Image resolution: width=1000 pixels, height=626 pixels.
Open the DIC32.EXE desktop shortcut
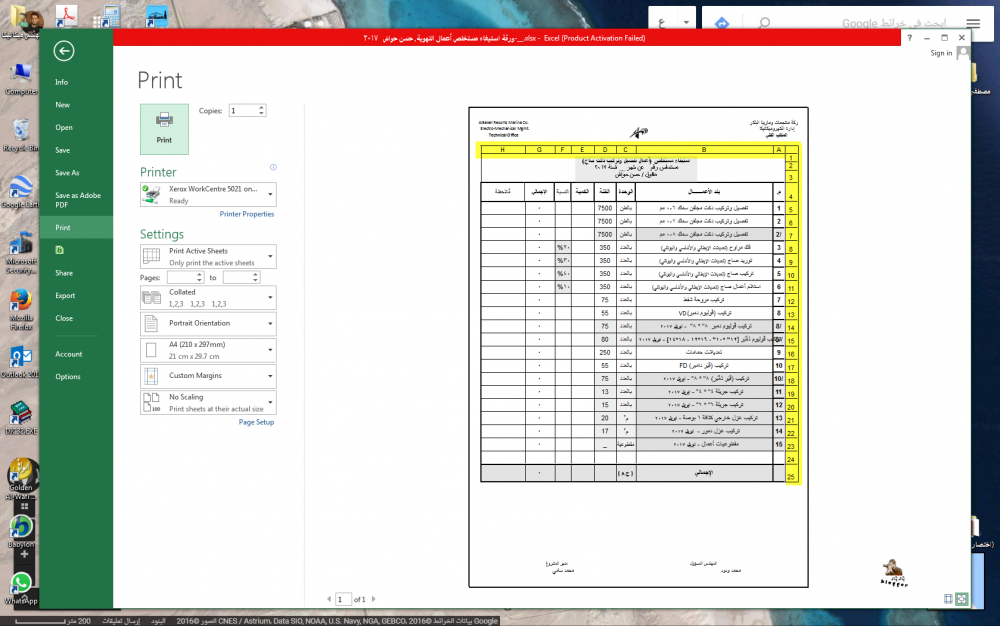coord(21,418)
